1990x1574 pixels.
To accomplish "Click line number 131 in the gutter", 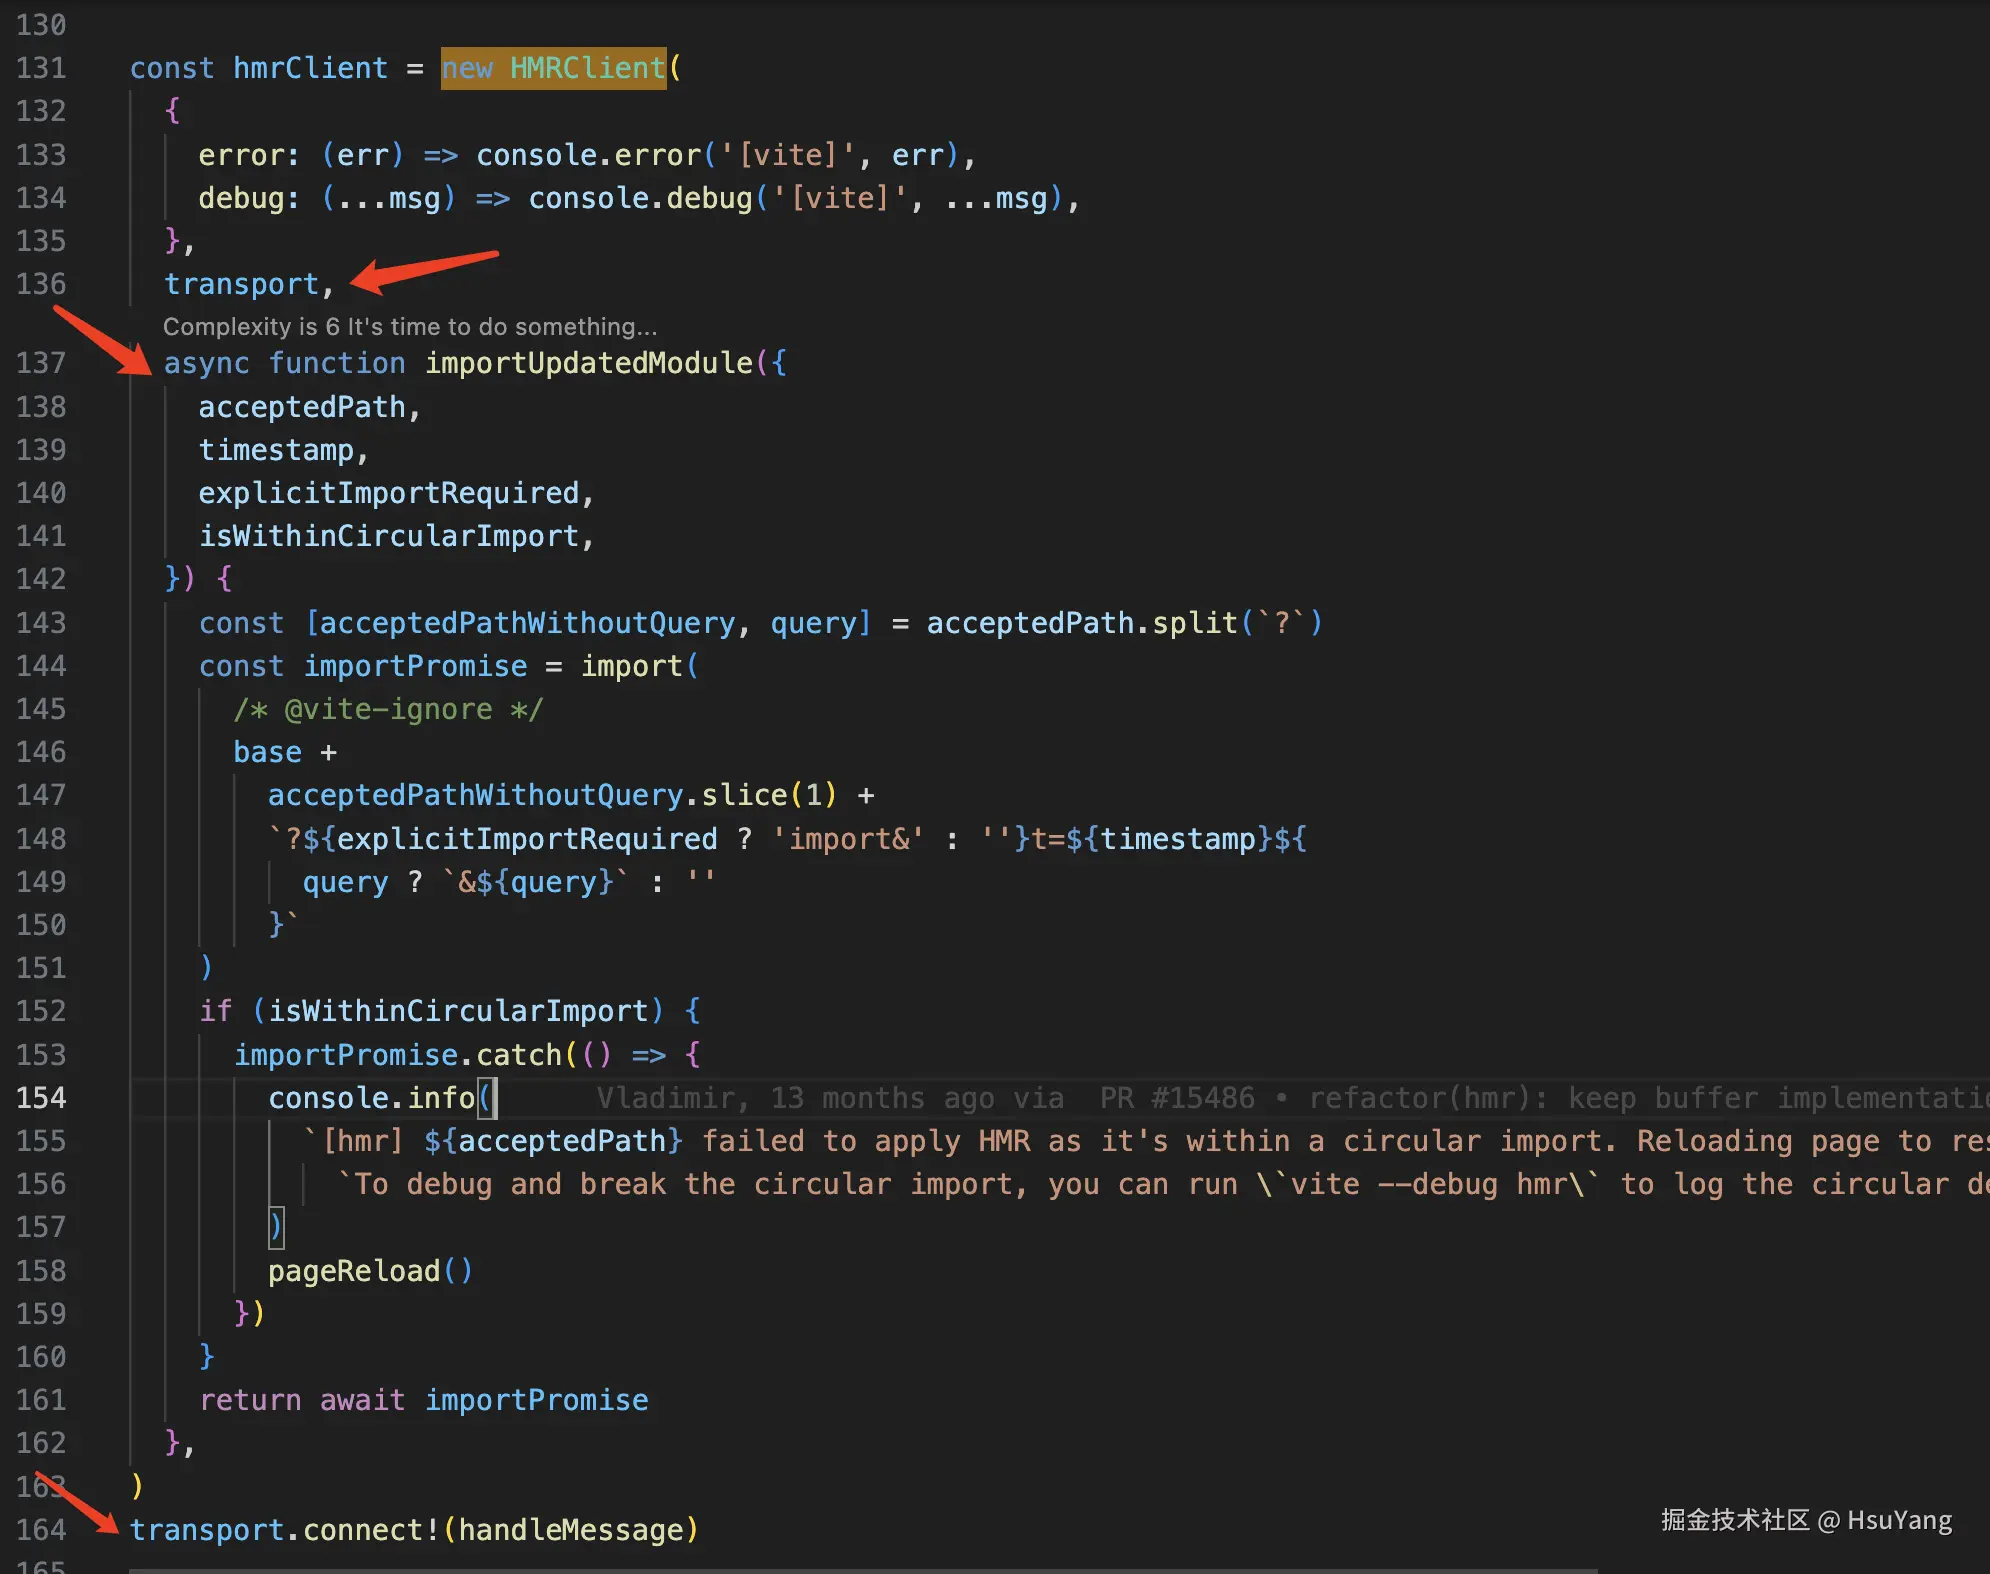I will (x=41, y=68).
